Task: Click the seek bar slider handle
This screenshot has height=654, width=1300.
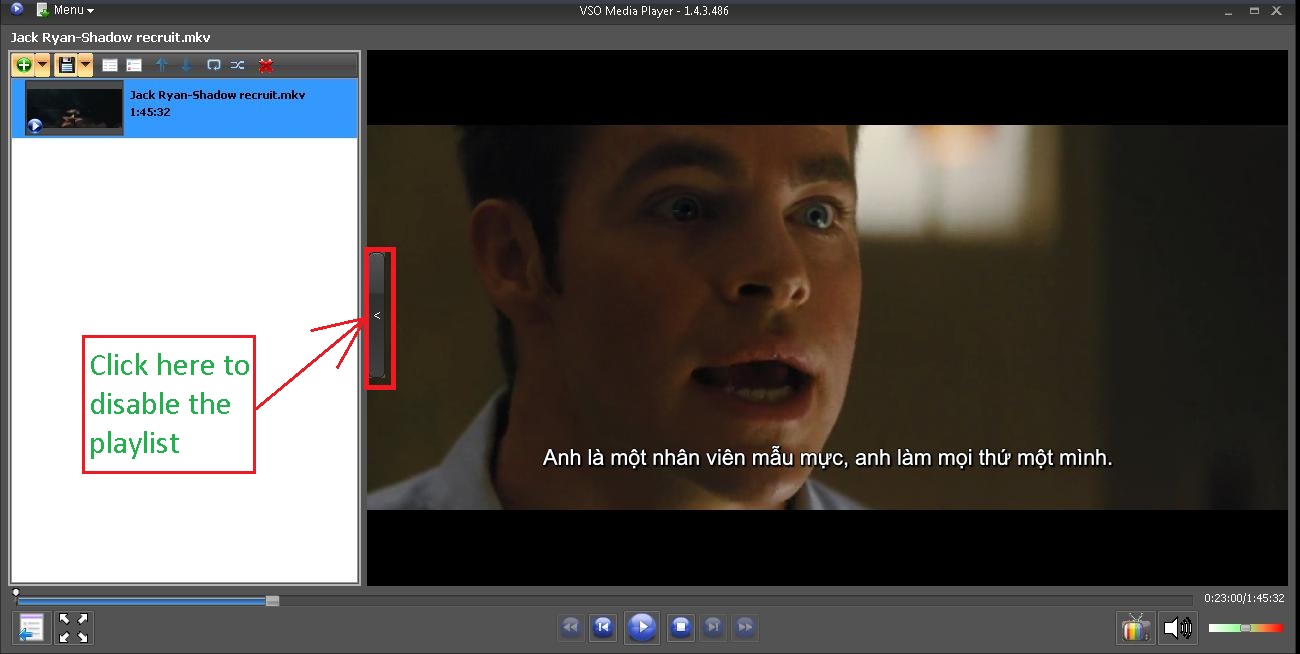Action: (272, 600)
